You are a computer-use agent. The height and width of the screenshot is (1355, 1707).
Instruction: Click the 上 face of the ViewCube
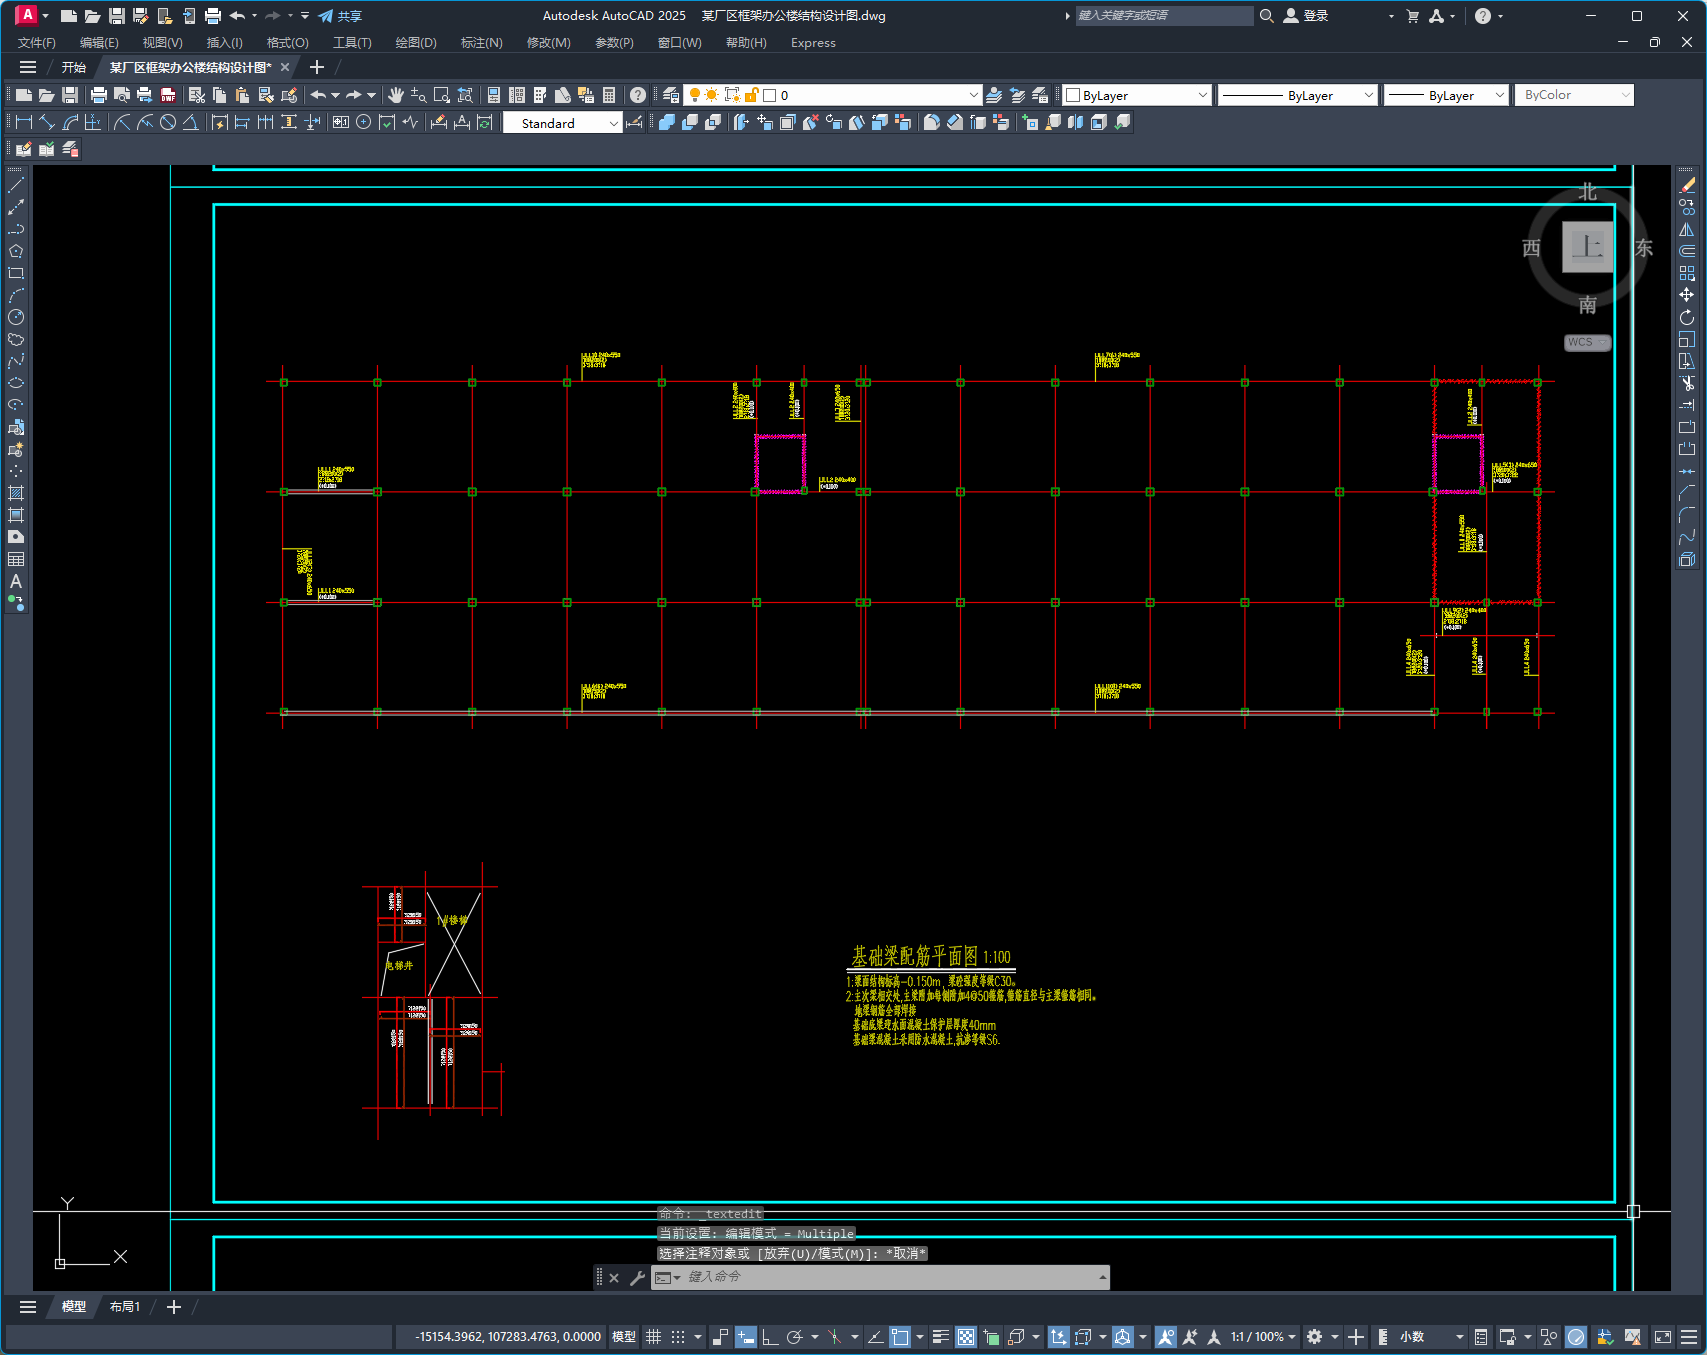[1588, 247]
